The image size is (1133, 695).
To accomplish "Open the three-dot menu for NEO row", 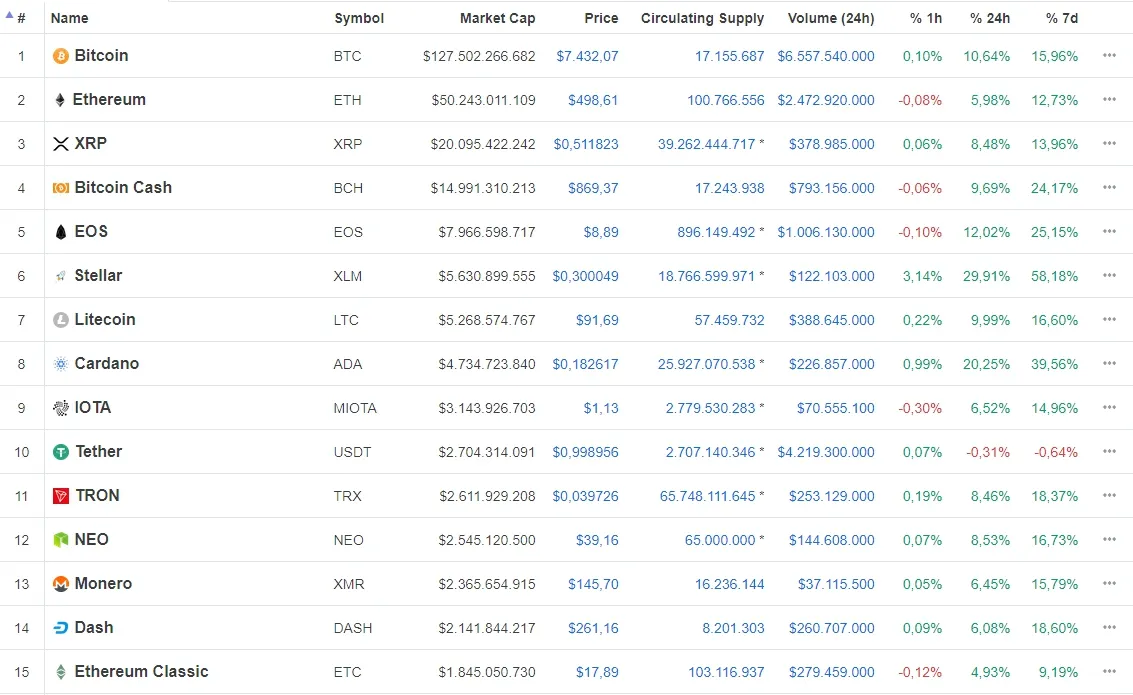I will click(1109, 540).
